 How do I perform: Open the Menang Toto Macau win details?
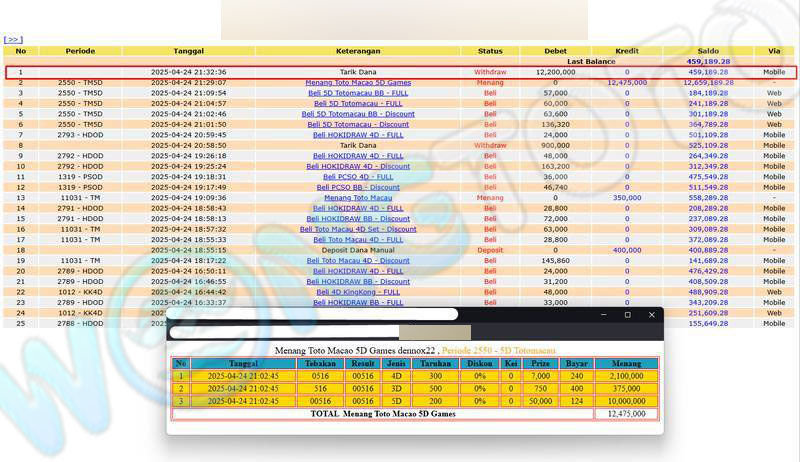pos(358,198)
